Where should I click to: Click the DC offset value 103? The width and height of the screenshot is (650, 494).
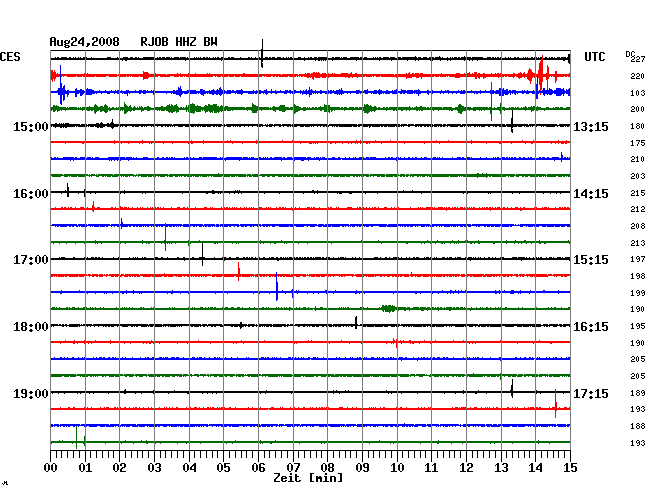click(638, 93)
